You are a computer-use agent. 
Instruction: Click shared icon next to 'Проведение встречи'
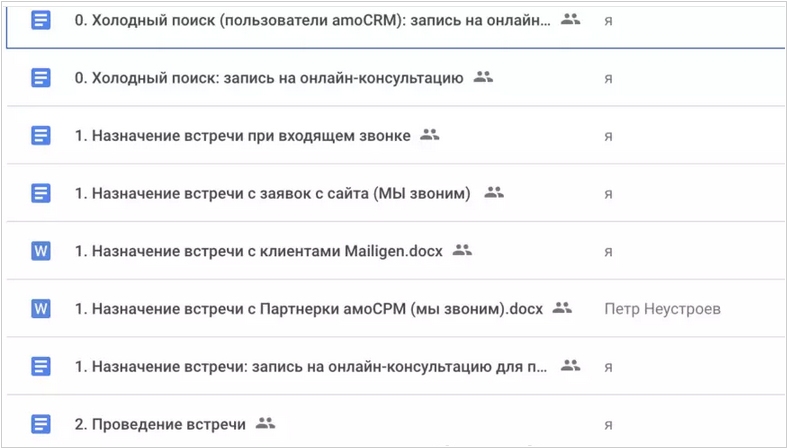pos(266,423)
